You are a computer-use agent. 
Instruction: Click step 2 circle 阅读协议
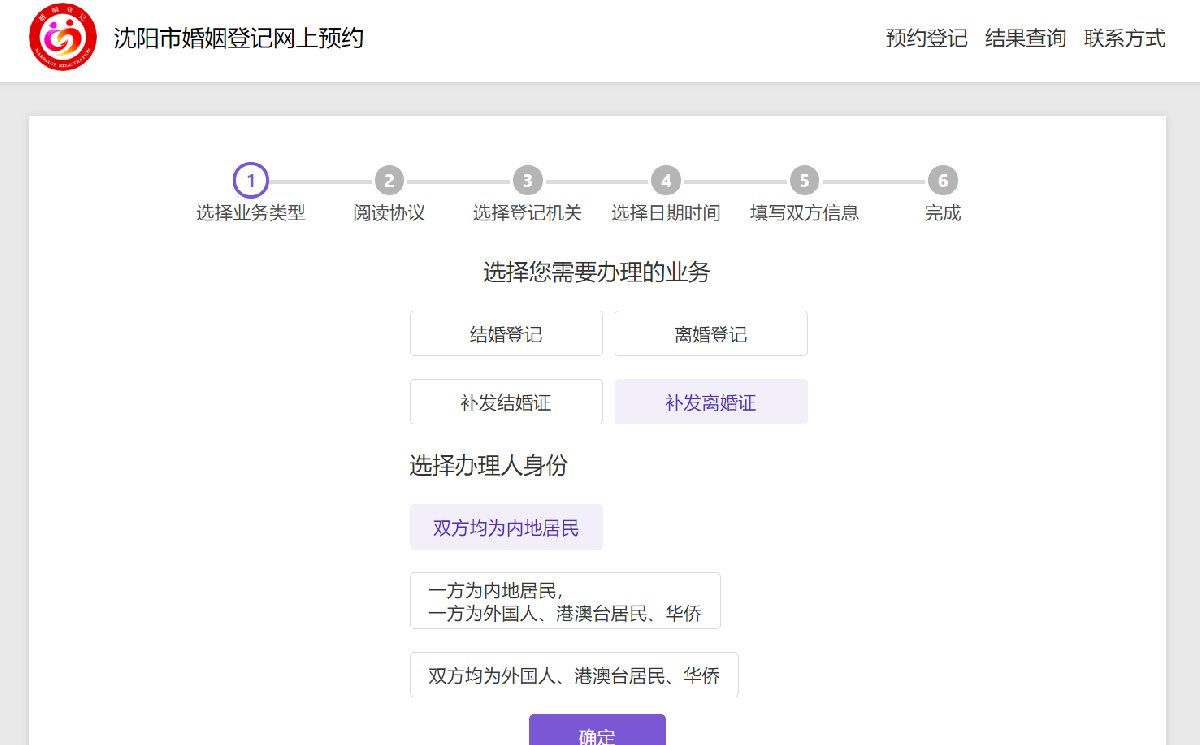pyautogui.click(x=389, y=181)
